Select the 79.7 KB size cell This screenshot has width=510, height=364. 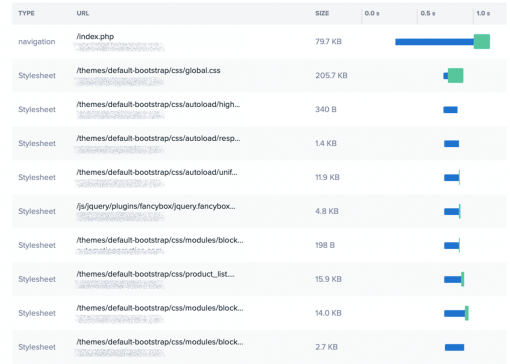pos(328,42)
